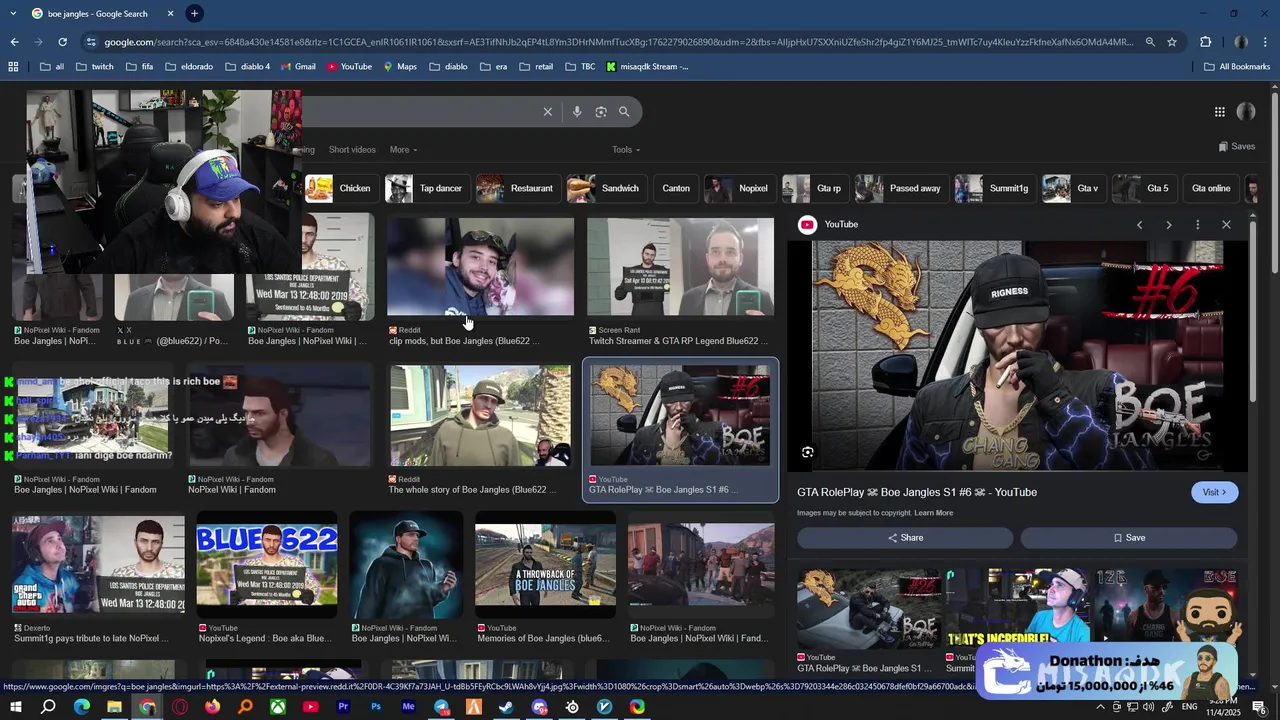1280x720 pixels.
Task: Click the Share button
Action: [906, 538]
